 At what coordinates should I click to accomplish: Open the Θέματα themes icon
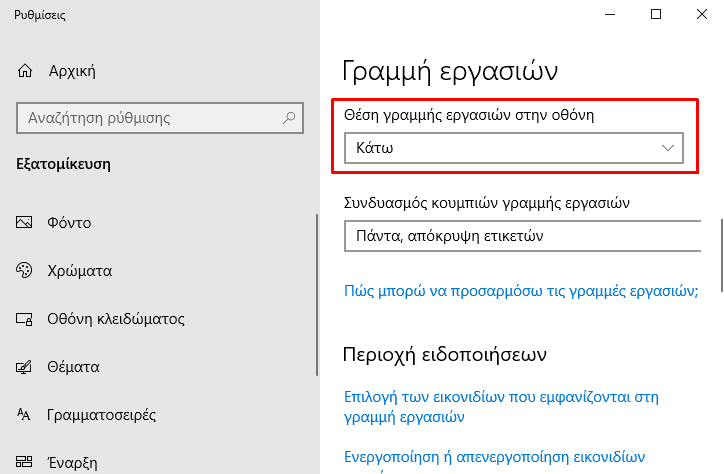[24, 367]
